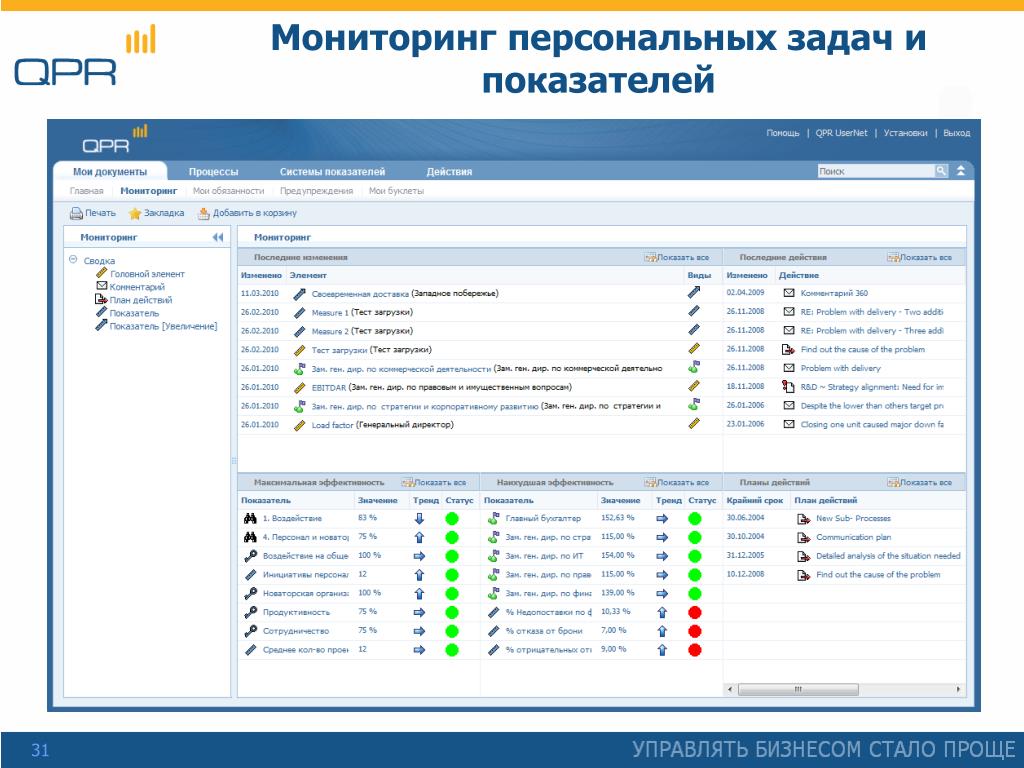Viewport: 1024px width, 768px height.
Task: Select План действий in the tree
Action: pyautogui.click(x=140, y=300)
